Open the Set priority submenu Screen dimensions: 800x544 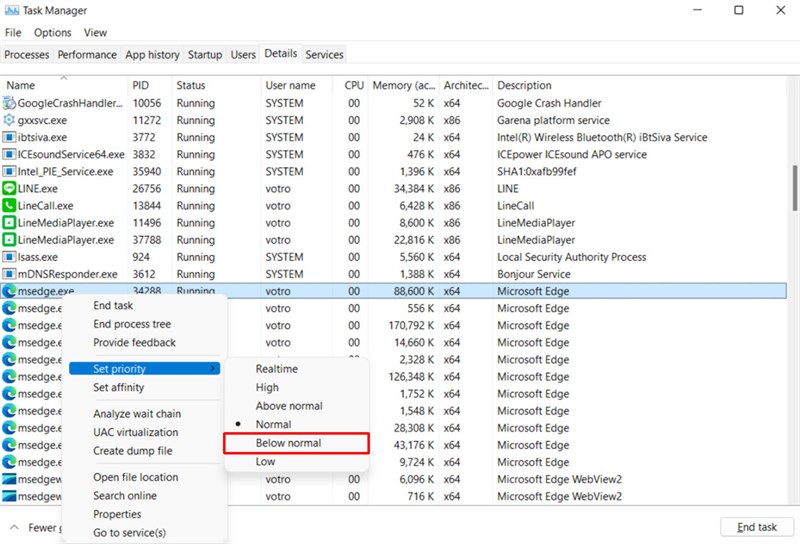[144, 368]
